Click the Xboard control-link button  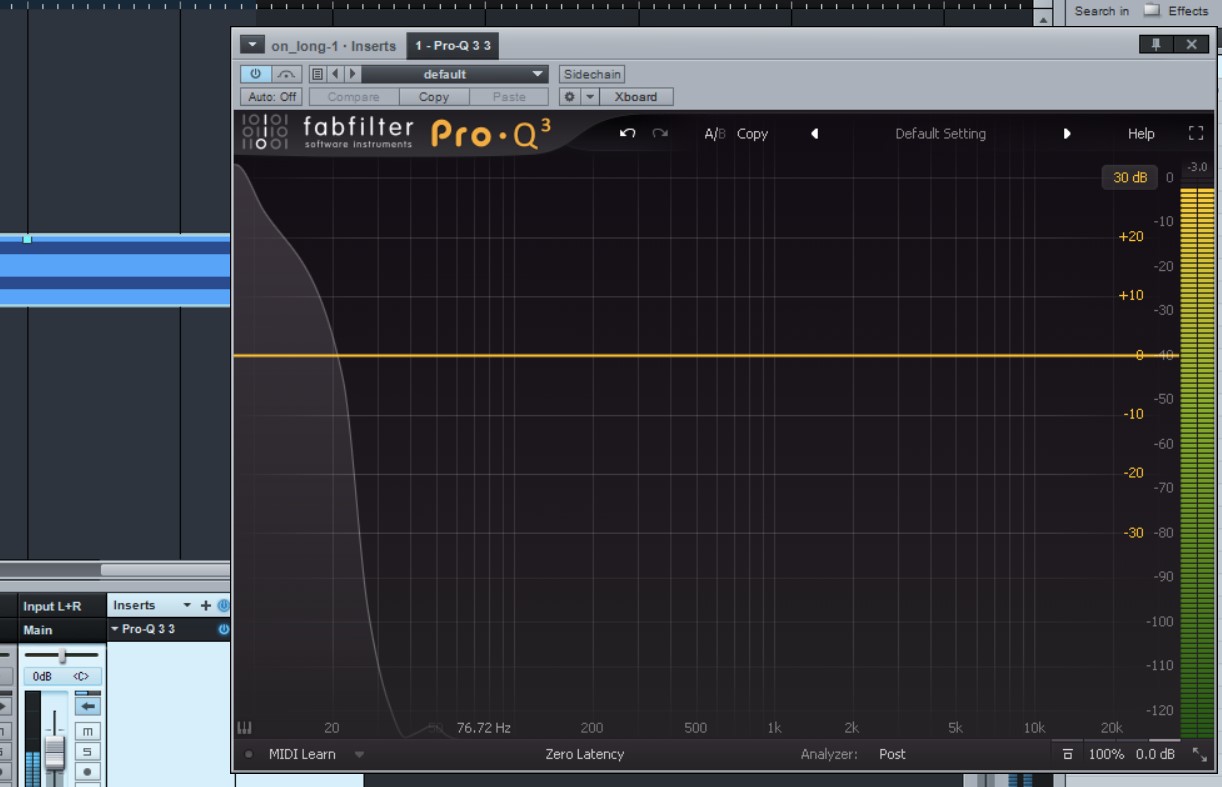click(636, 97)
